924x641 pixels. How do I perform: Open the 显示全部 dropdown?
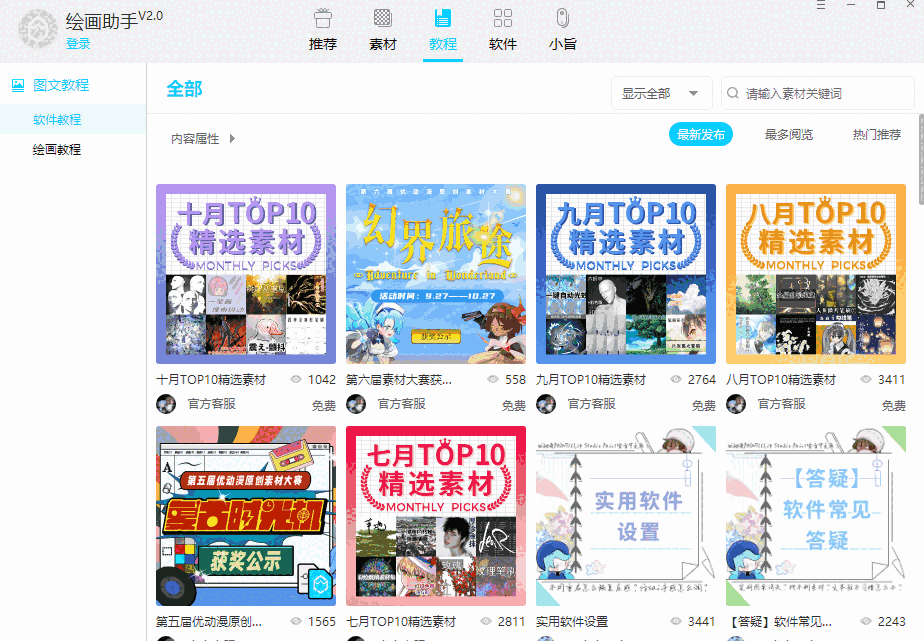coord(661,93)
